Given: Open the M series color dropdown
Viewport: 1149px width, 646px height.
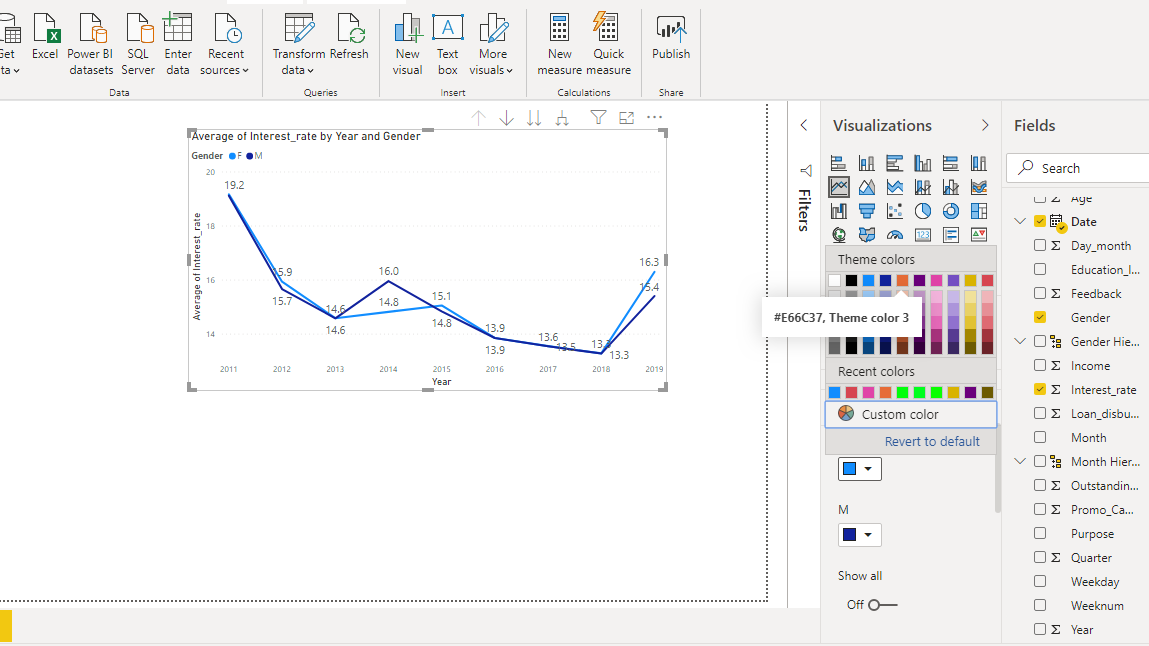Looking at the screenshot, I should point(859,536).
